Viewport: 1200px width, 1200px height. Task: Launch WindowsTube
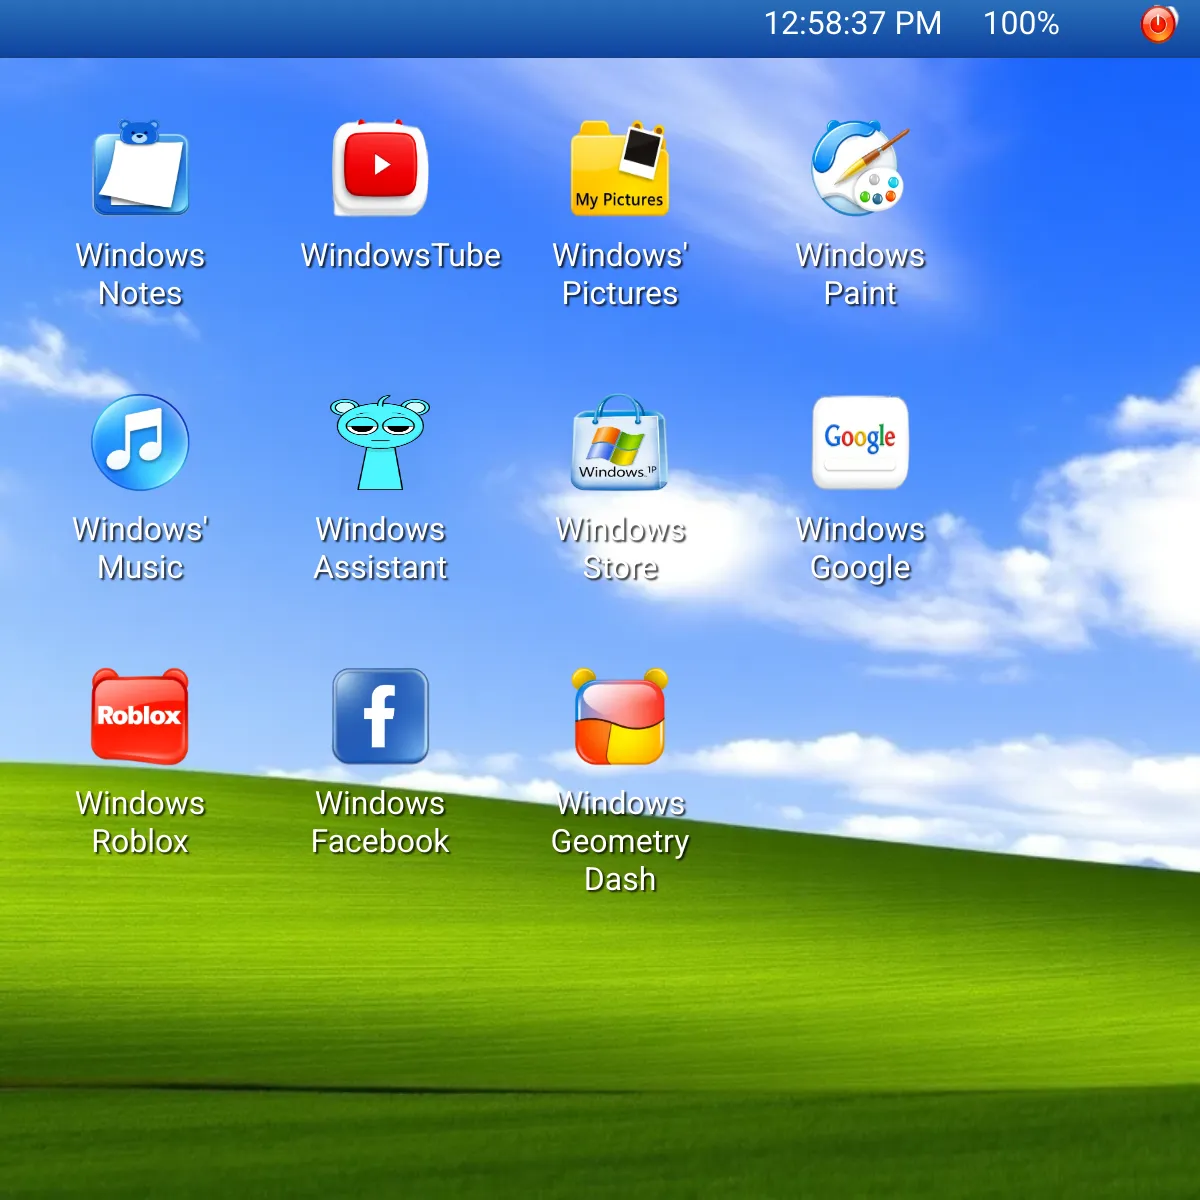click(380, 170)
